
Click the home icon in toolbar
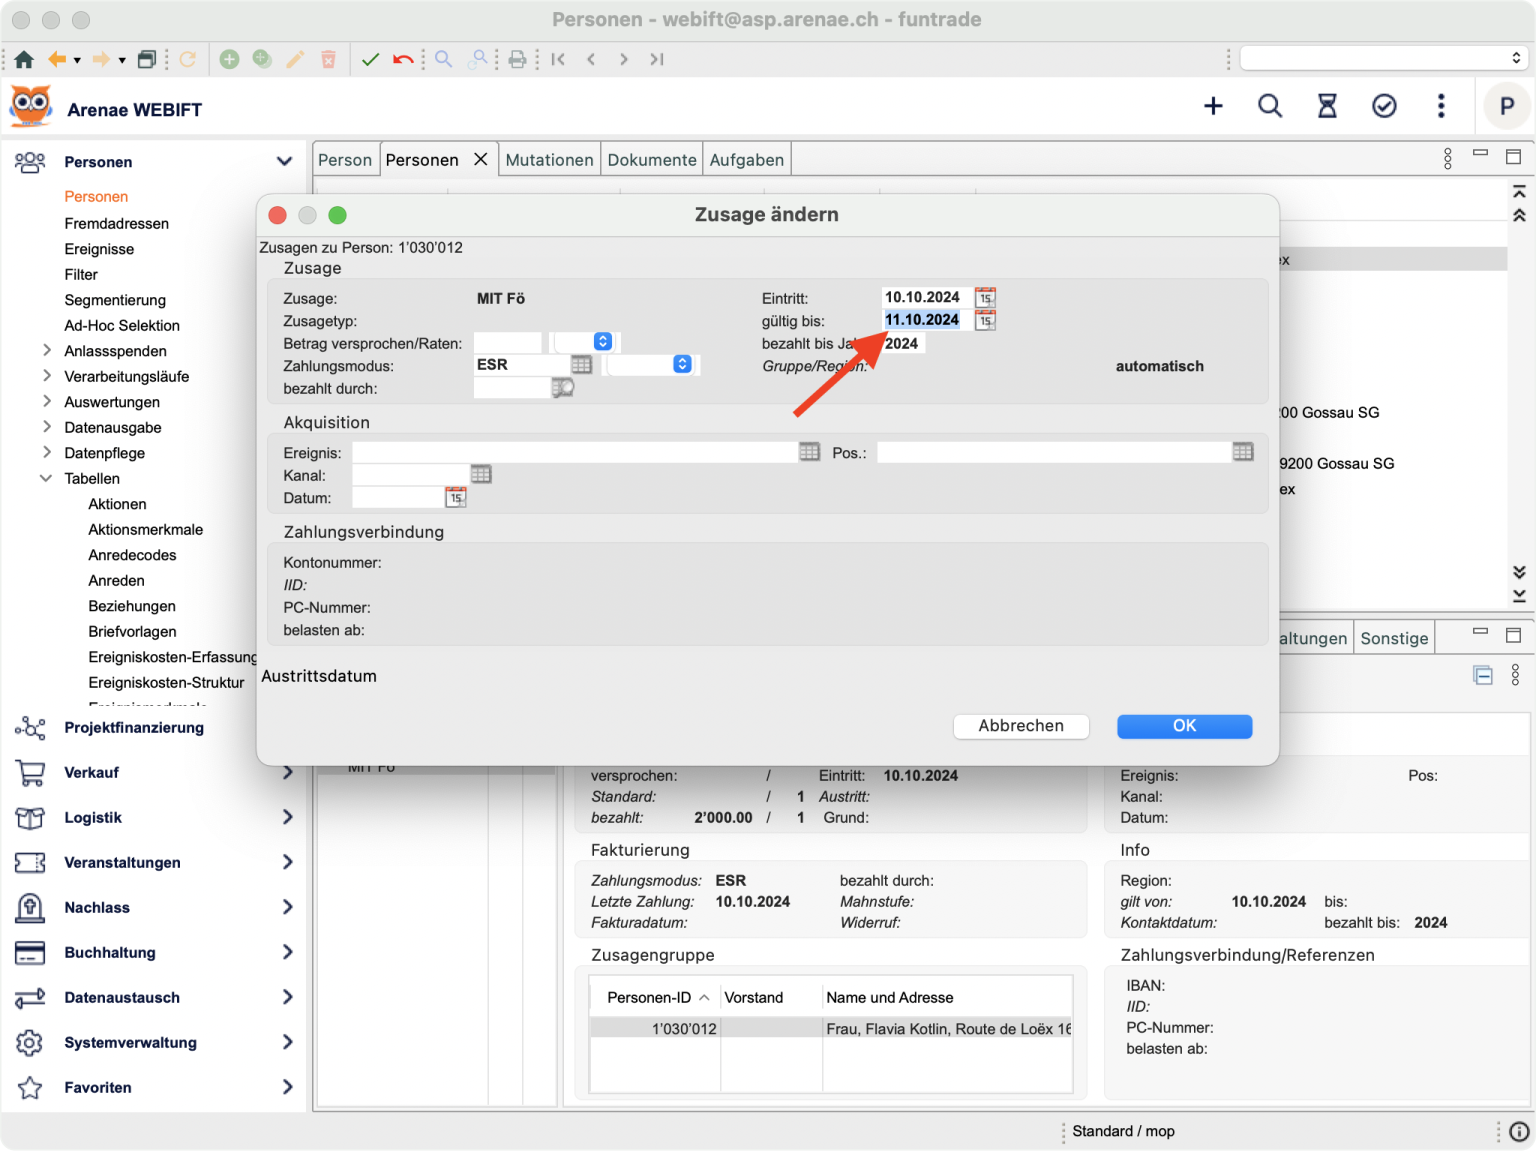pos(24,60)
